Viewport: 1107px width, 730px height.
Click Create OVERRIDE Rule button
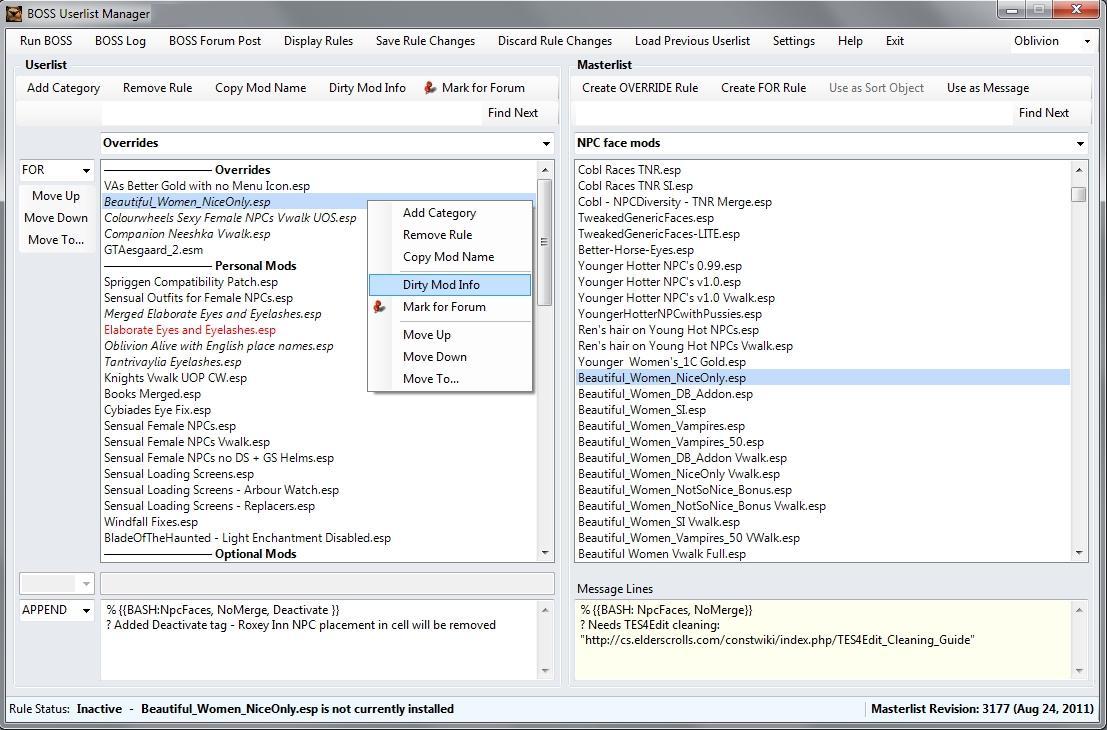coord(640,88)
